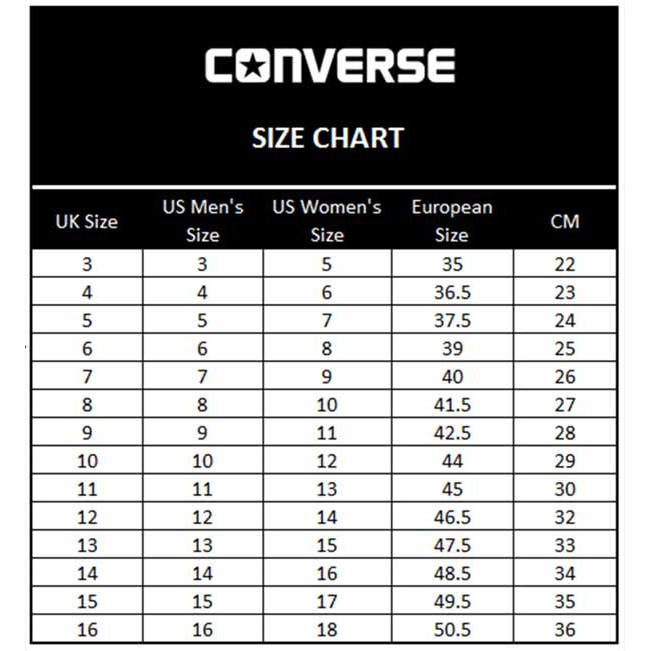
Task: Click the European Size column header
Action: 452,221
